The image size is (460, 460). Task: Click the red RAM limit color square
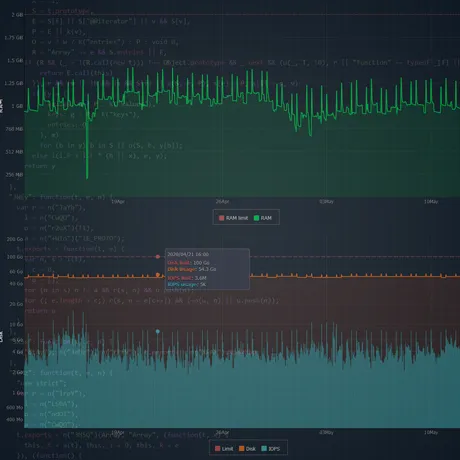click(221, 218)
